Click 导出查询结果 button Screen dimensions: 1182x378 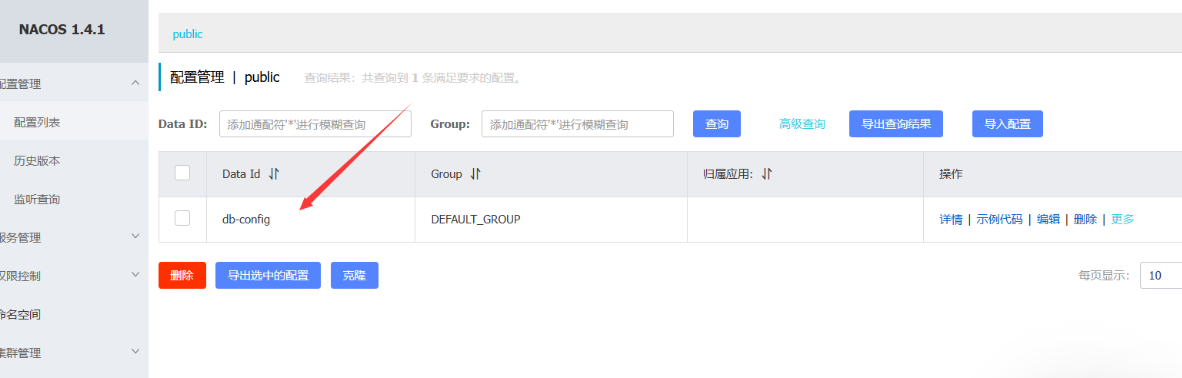pyautogui.click(x=896, y=124)
